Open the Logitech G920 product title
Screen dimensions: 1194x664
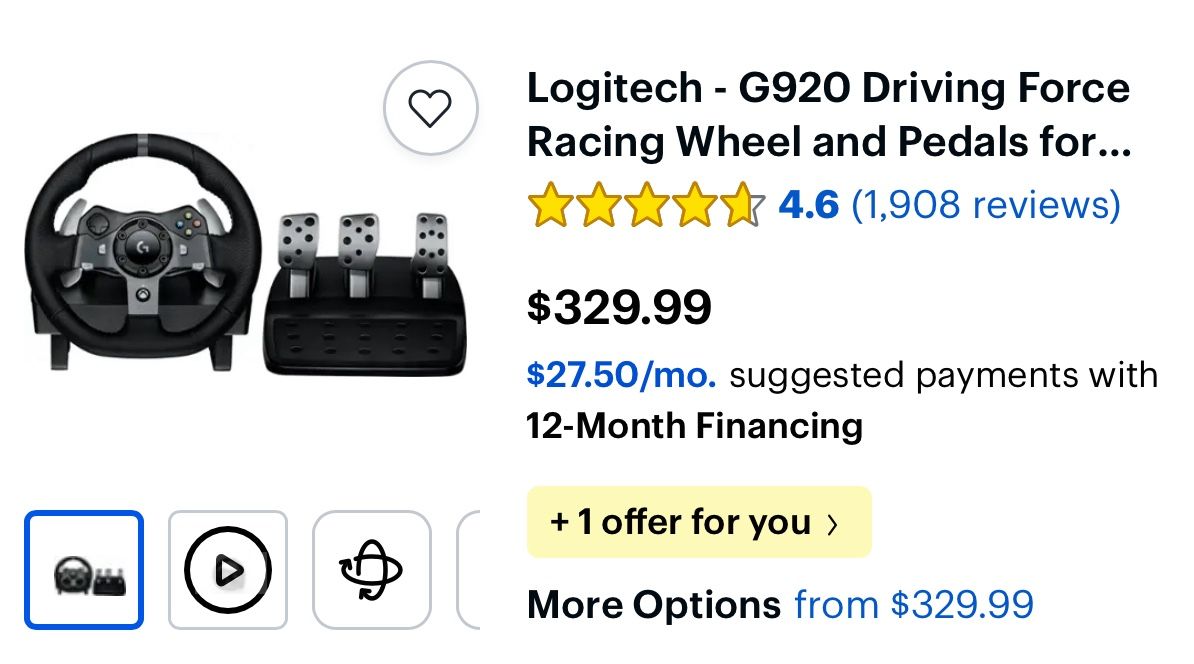(x=828, y=116)
